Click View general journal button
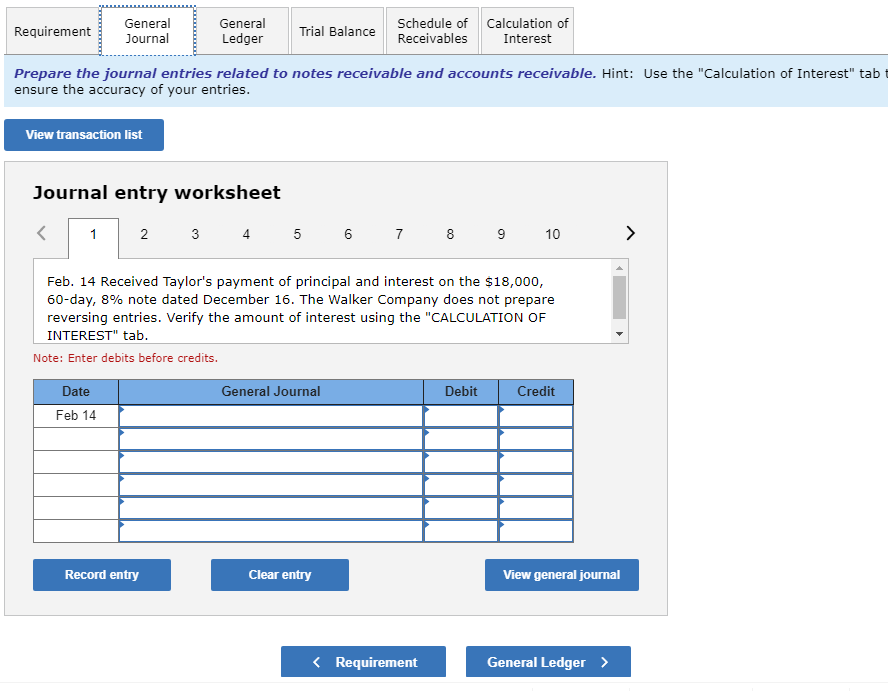 [x=562, y=575]
